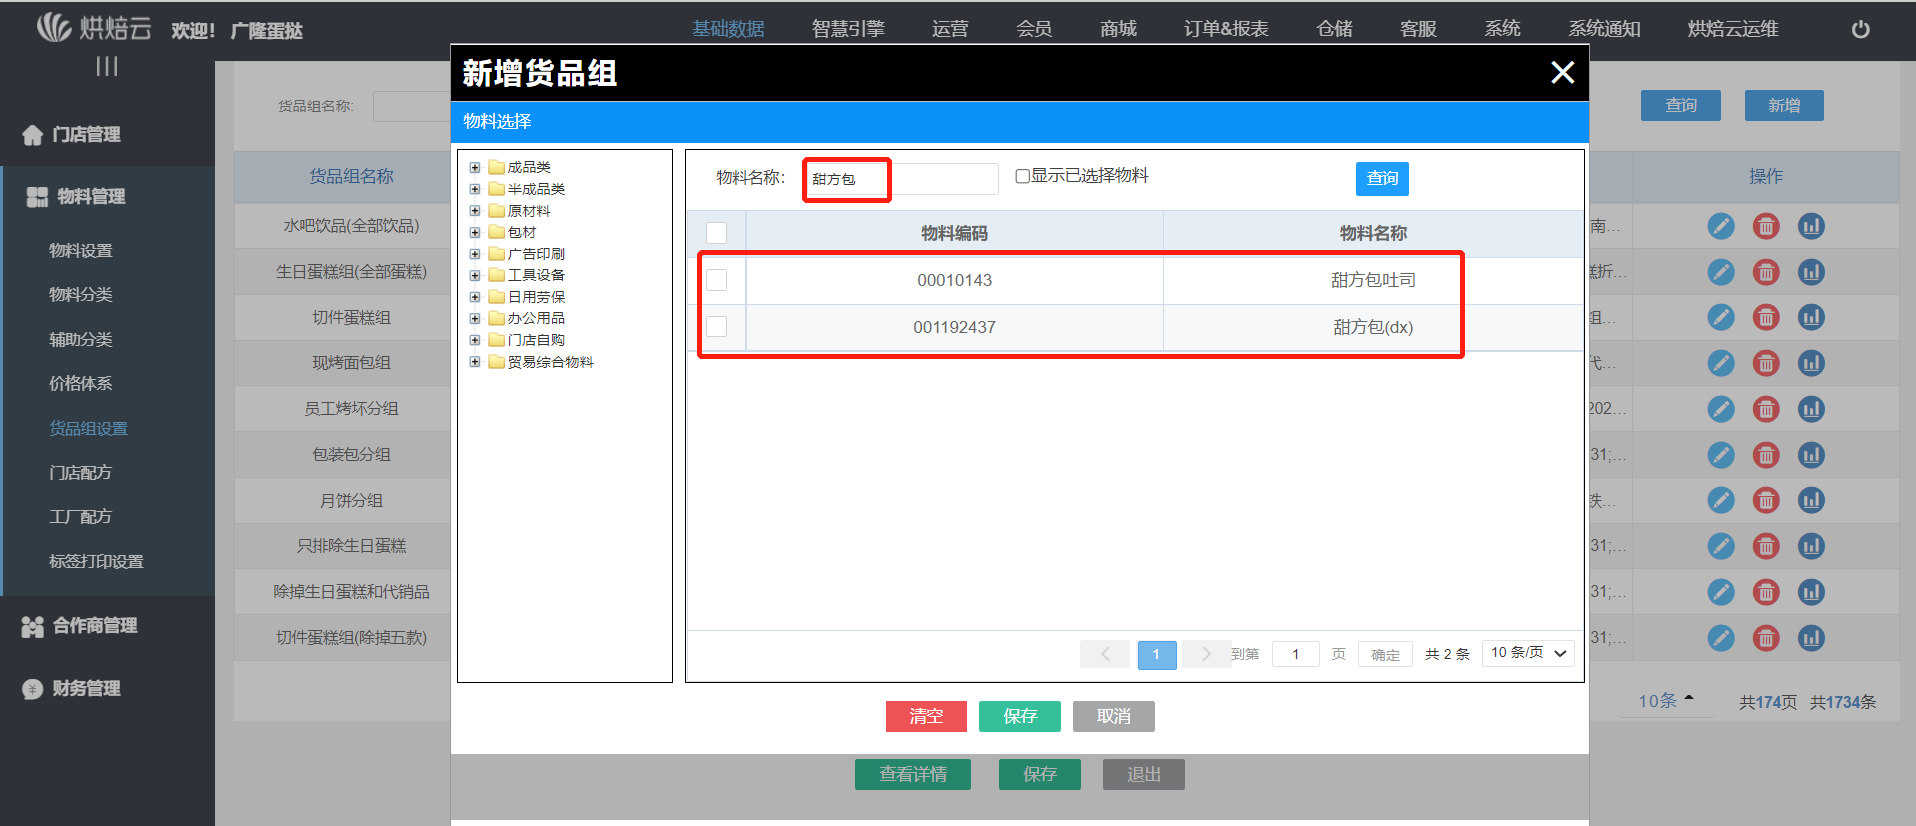Expand the 成品类 tree node
This screenshot has width=1916, height=826.
tap(475, 168)
